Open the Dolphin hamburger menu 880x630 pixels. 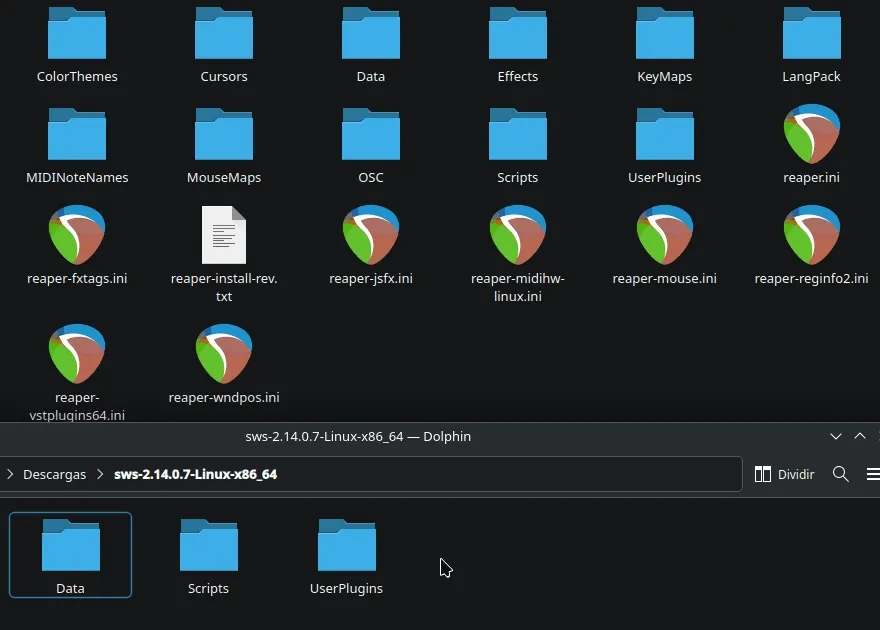873,474
